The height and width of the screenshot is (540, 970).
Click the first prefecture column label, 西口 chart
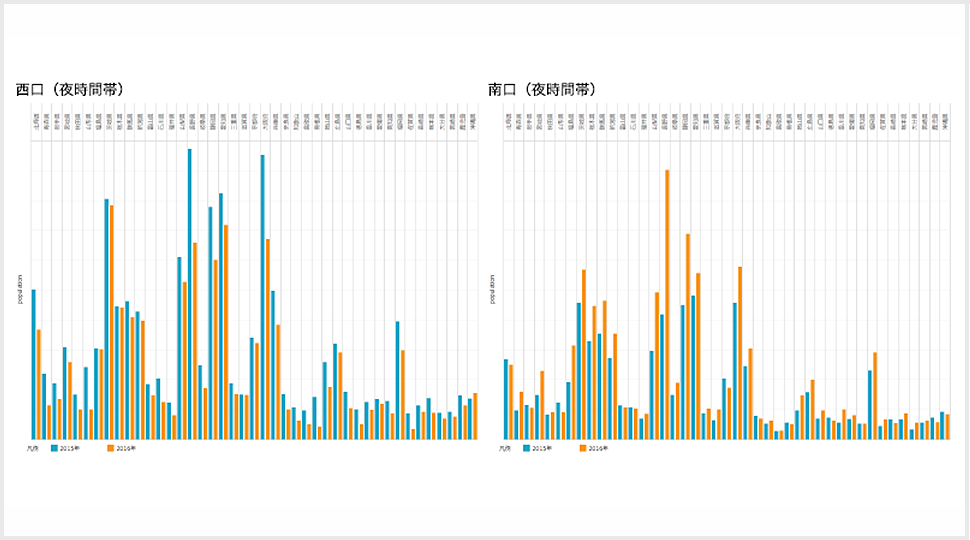(x=36, y=122)
